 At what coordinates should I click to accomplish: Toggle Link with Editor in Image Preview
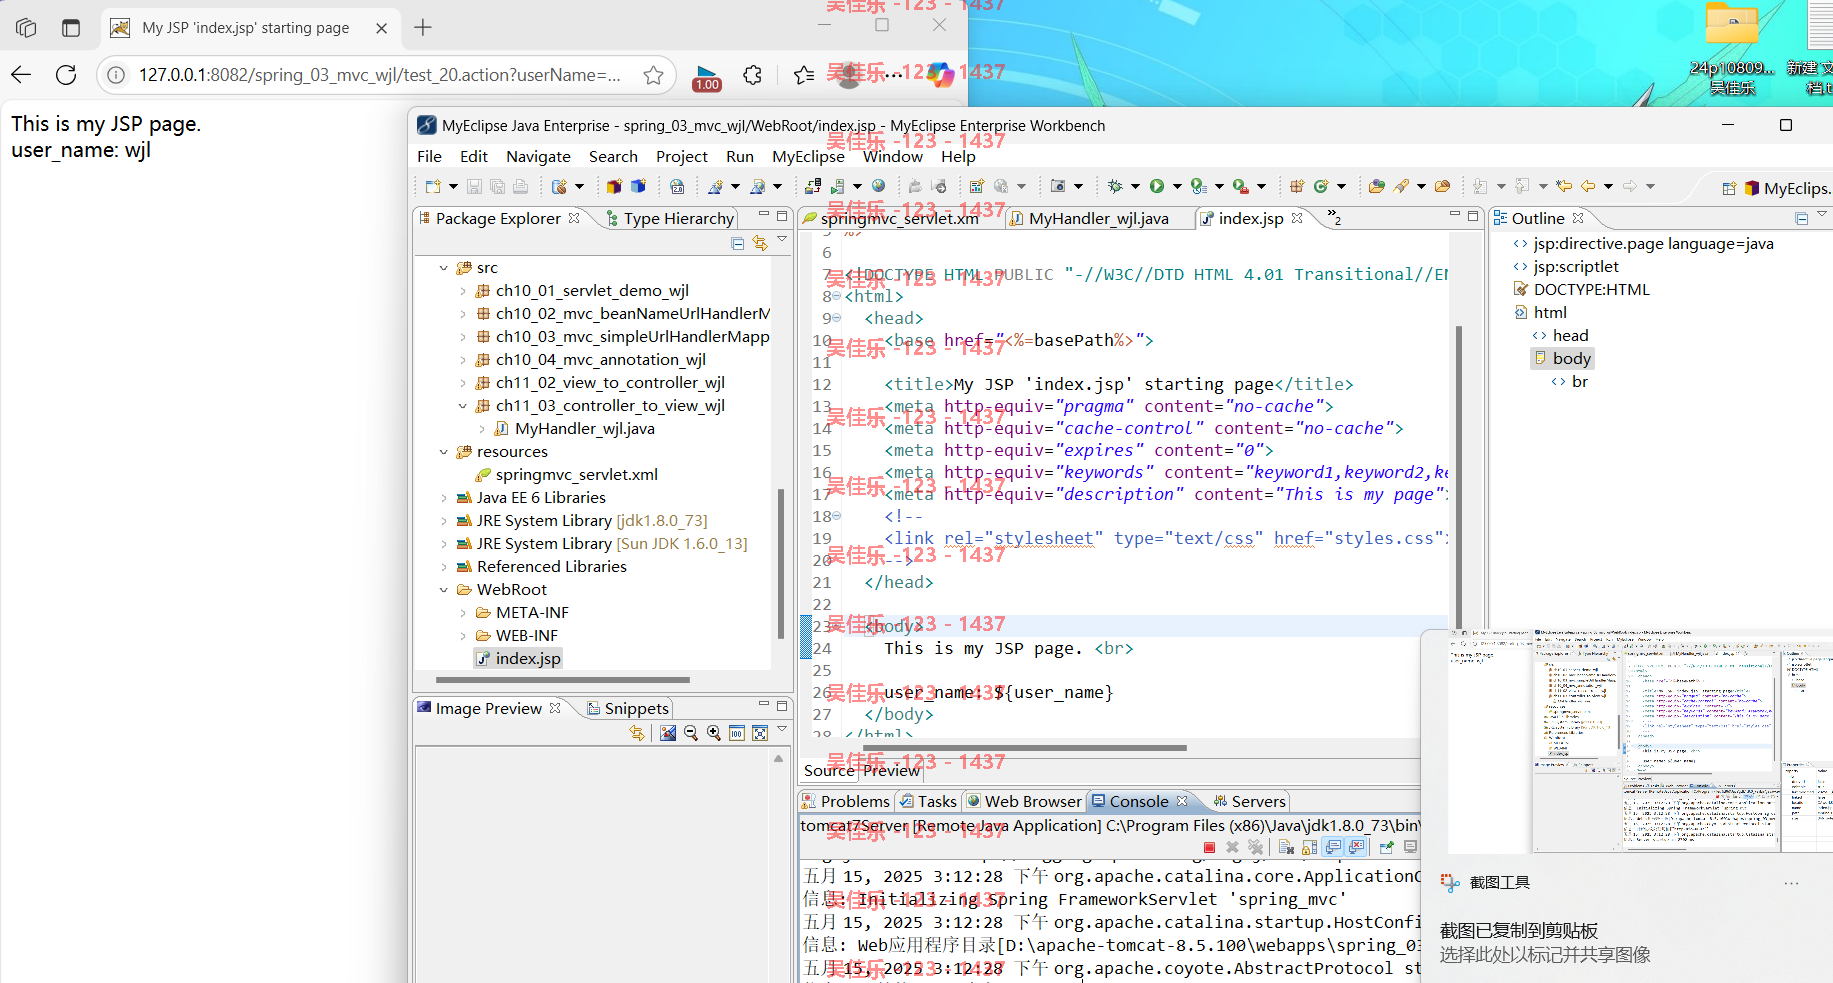click(x=637, y=733)
